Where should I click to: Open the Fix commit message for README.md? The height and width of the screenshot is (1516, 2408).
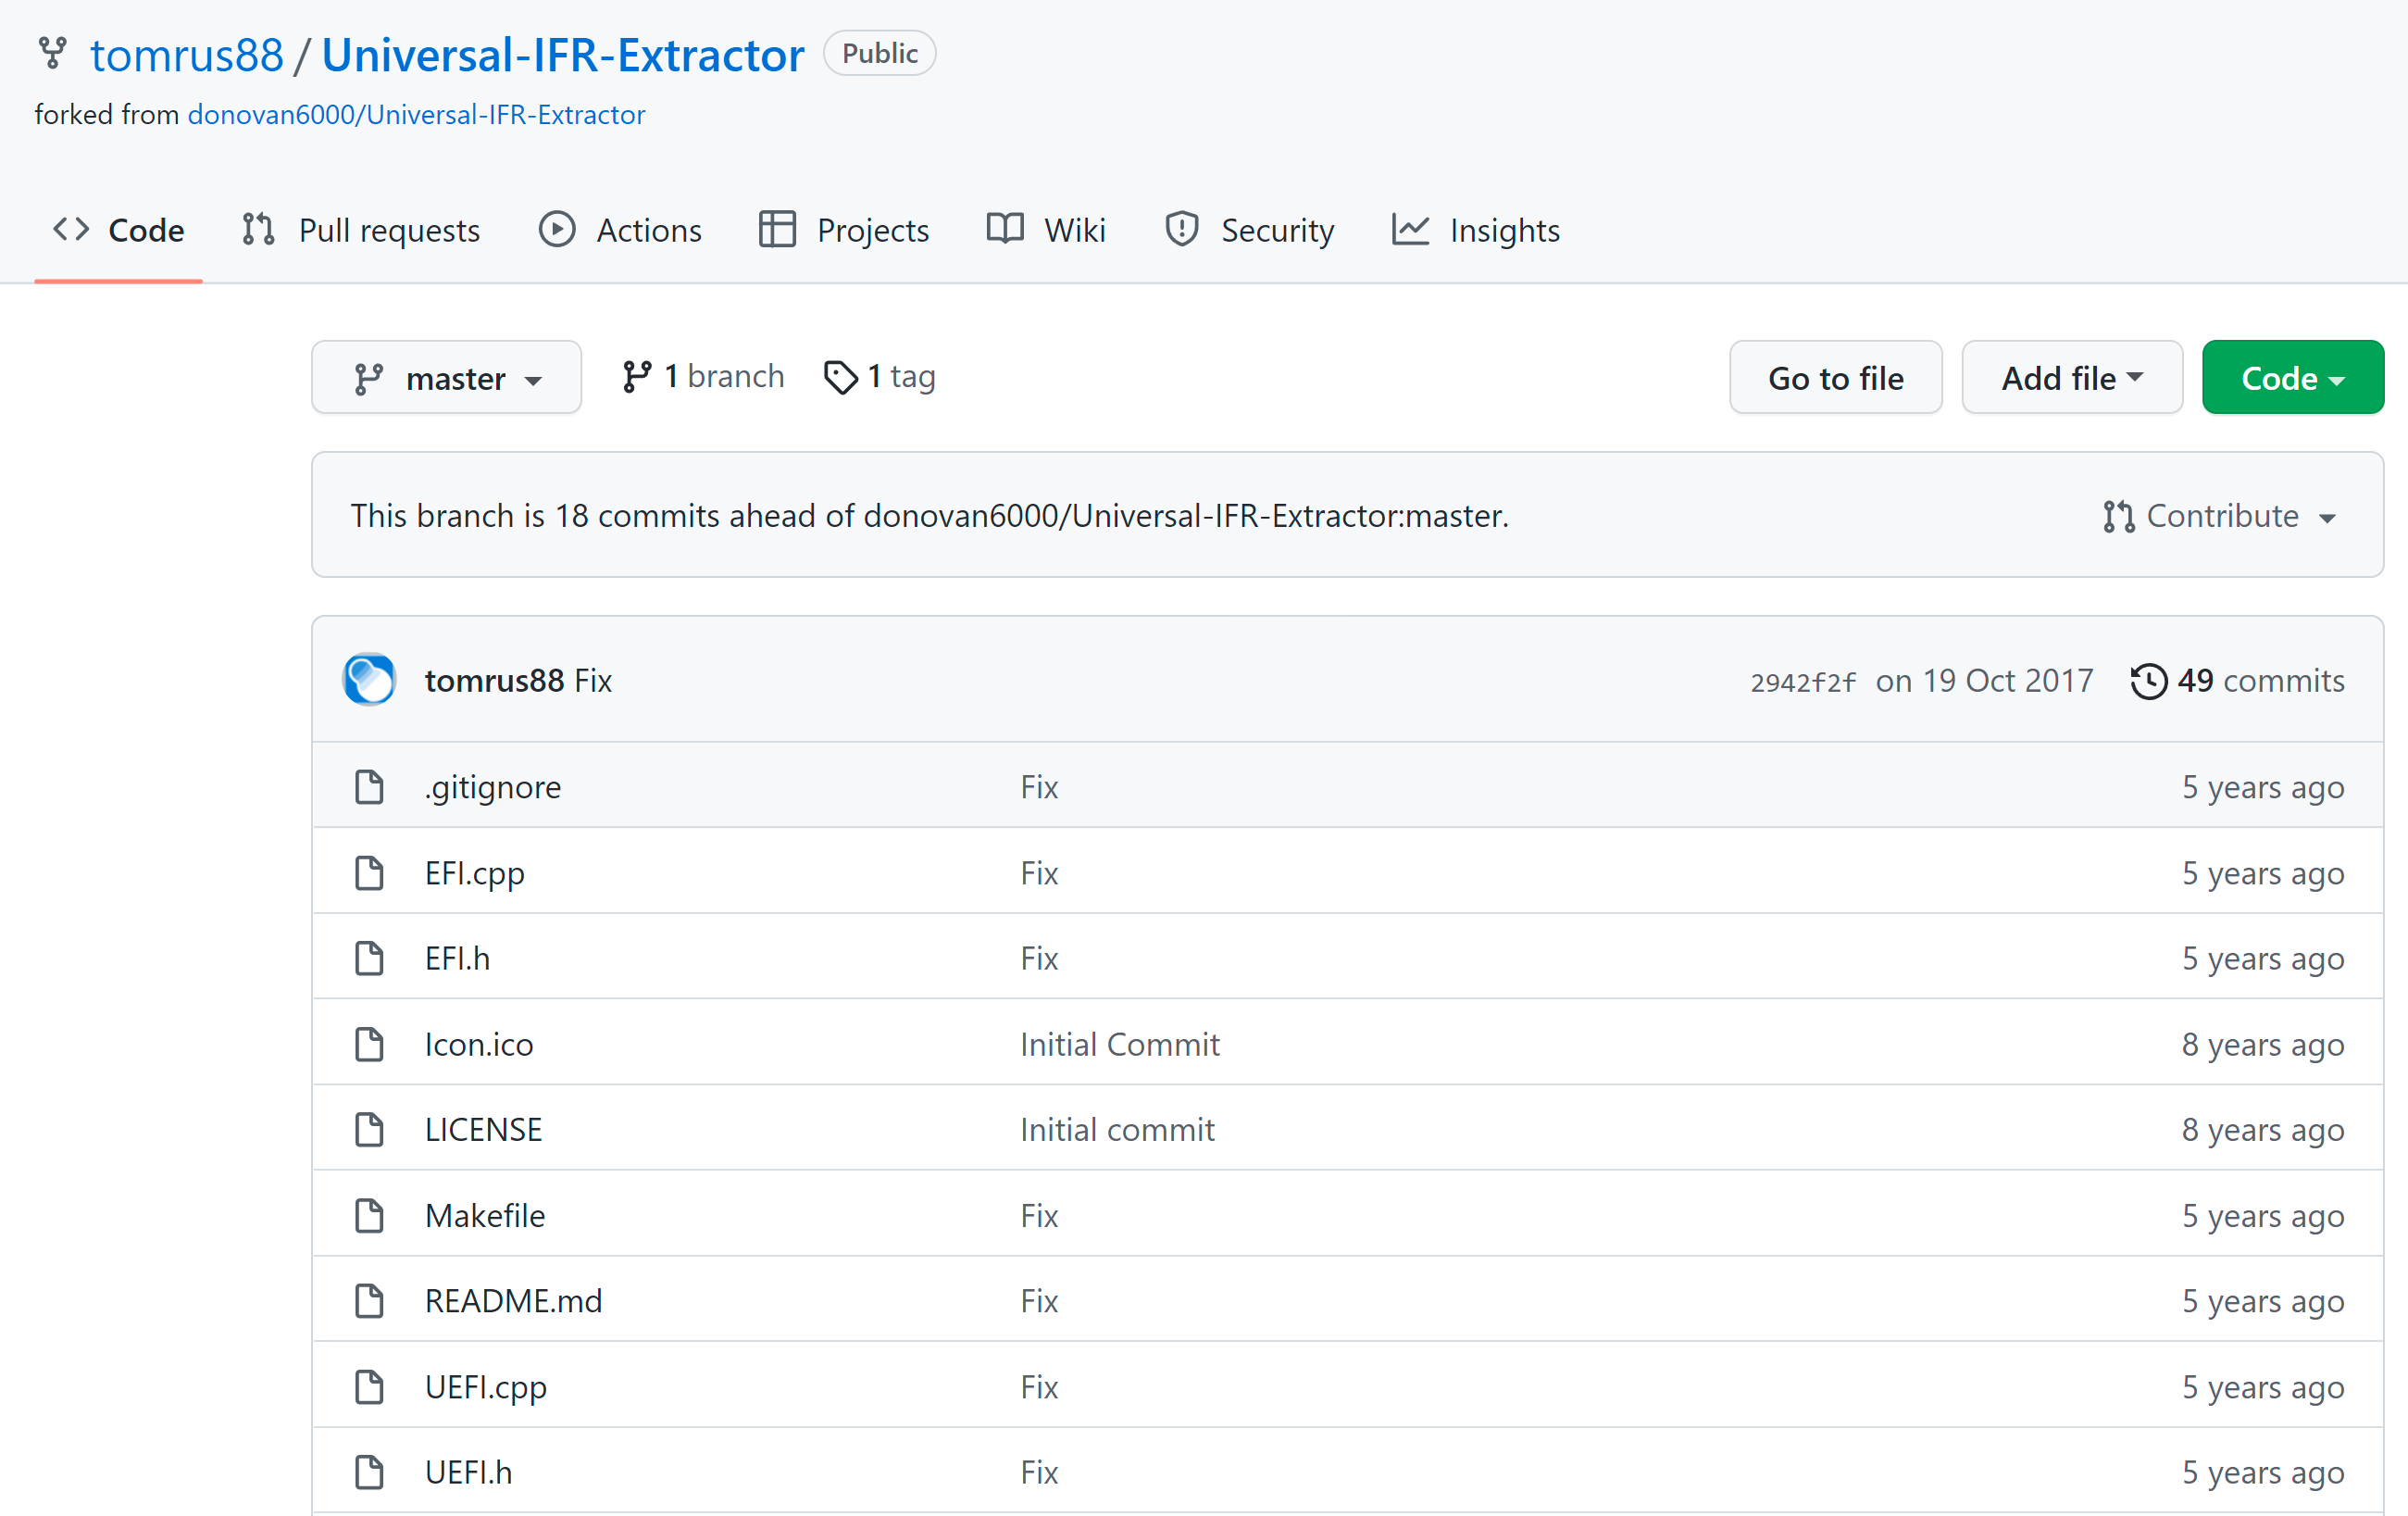(1039, 1301)
